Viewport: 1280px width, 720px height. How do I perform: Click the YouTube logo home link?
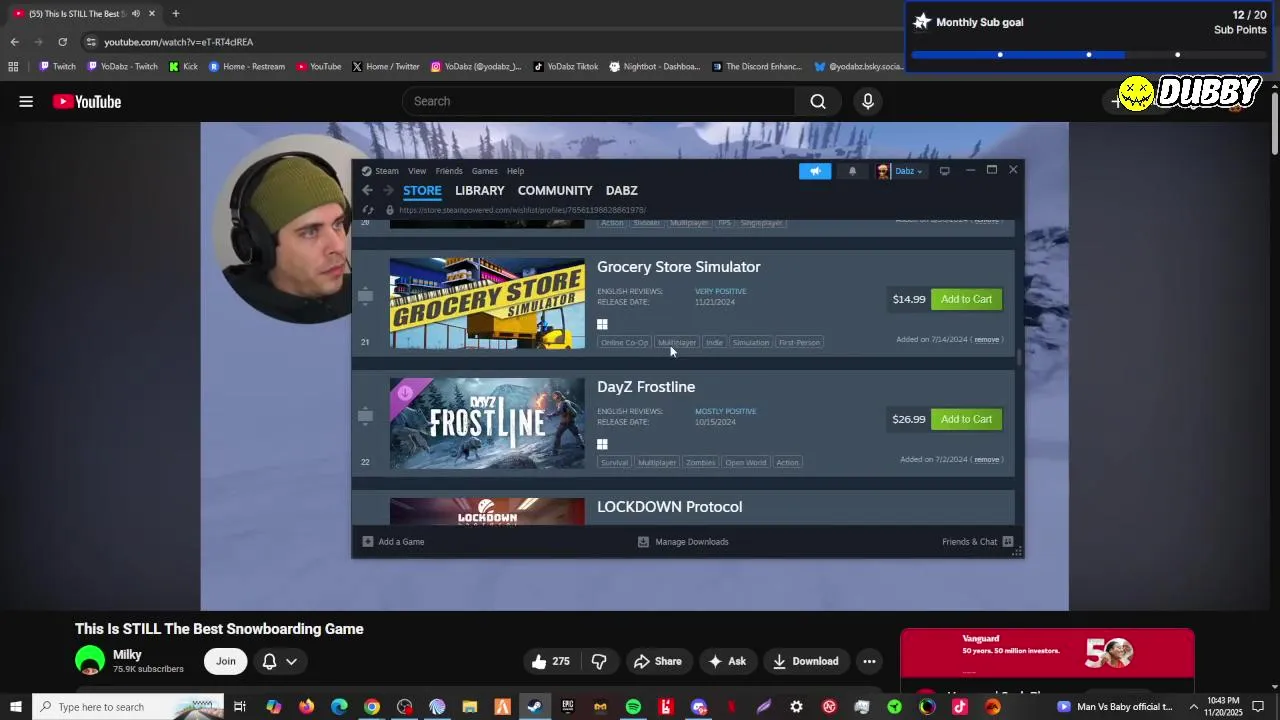(87, 101)
